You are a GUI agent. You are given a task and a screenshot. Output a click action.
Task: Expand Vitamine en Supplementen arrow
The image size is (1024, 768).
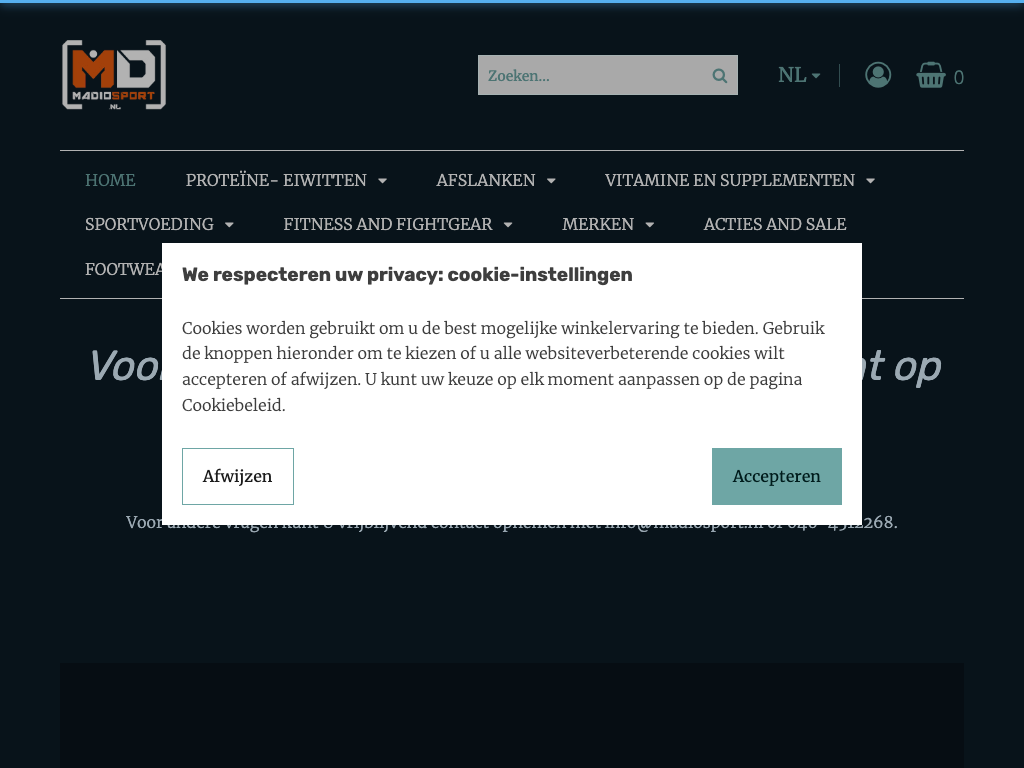pos(871,181)
